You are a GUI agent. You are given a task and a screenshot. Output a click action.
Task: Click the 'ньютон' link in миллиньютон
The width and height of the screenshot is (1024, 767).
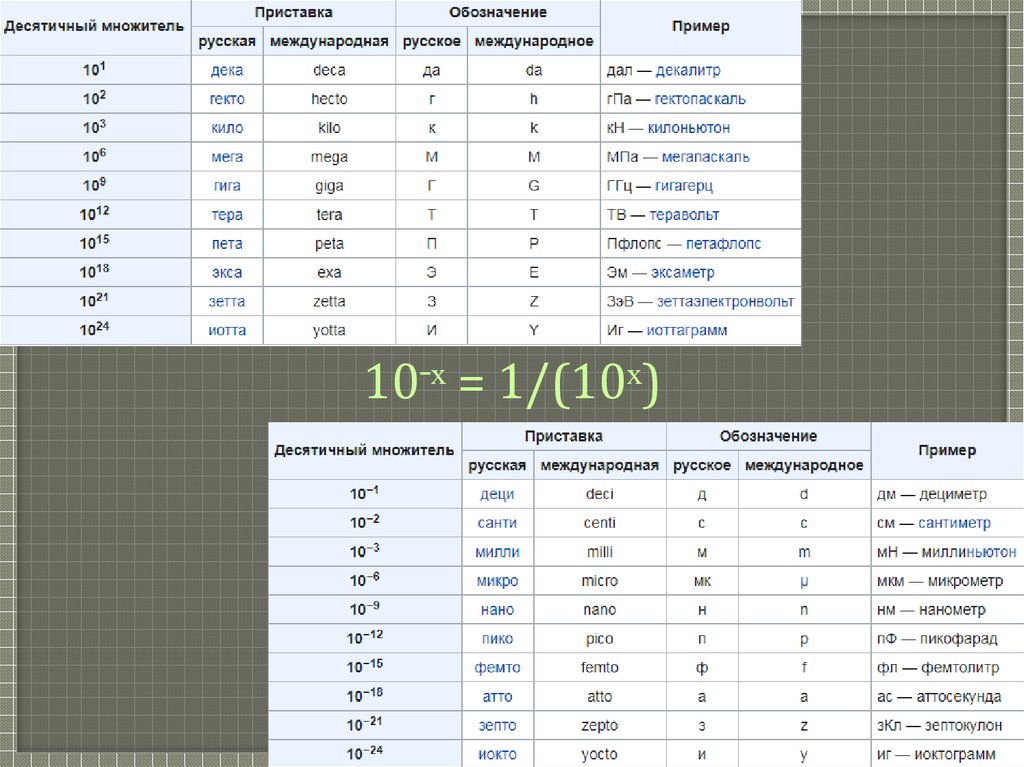(990, 552)
